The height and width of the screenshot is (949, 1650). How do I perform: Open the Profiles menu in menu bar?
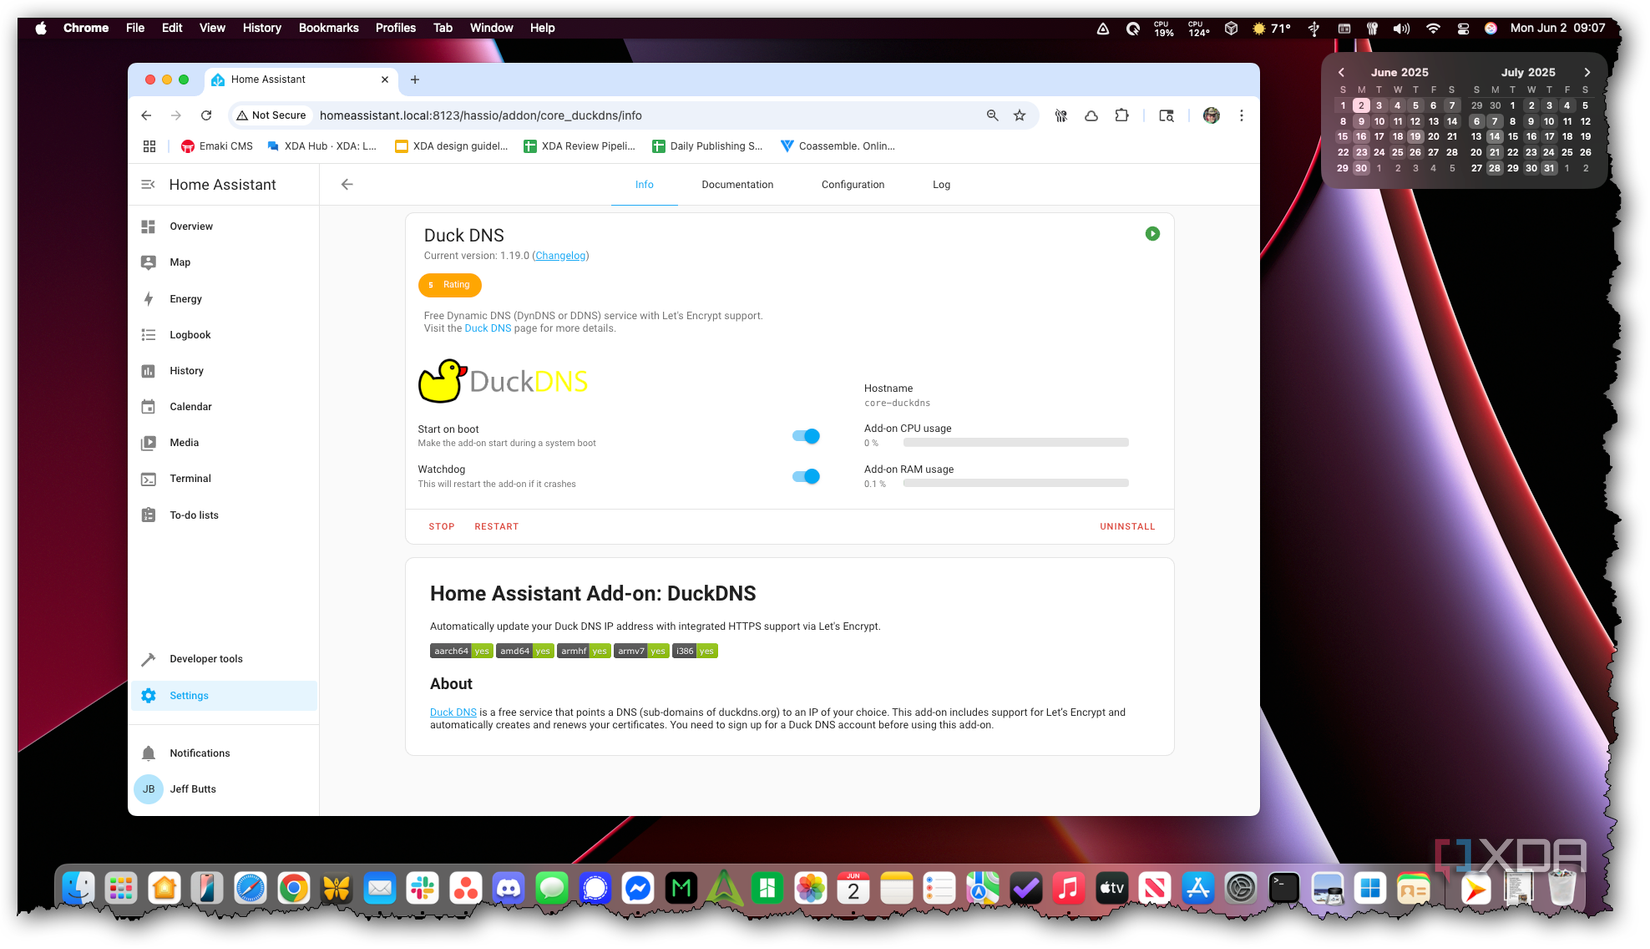pos(395,28)
